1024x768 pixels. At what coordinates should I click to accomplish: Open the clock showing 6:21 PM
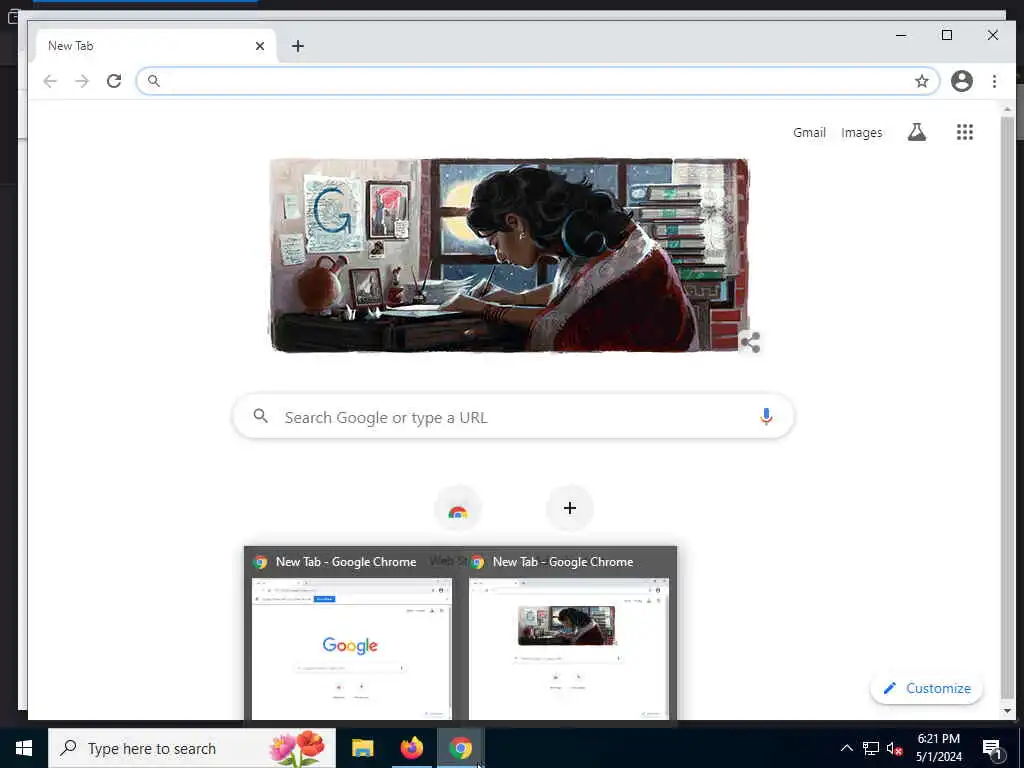[938, 748]
